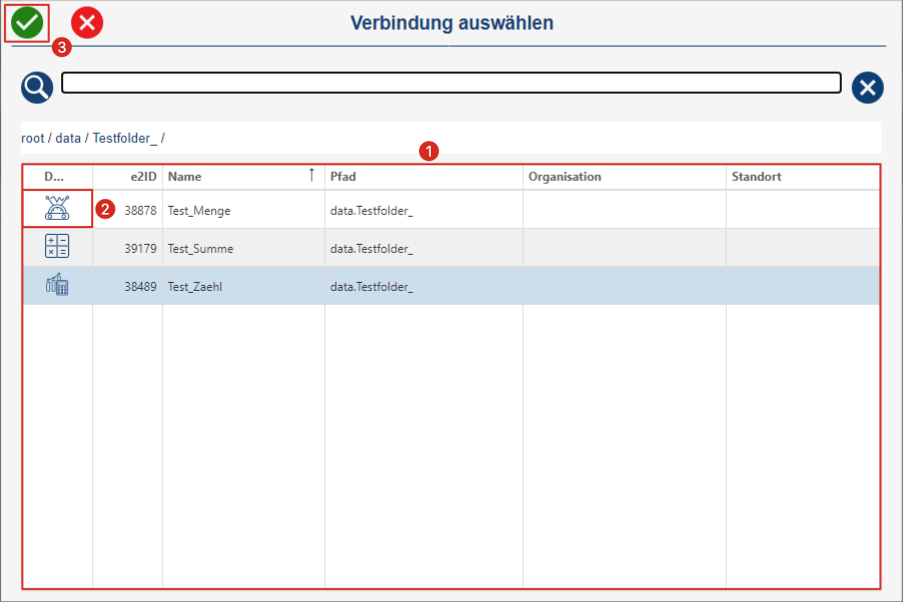This screenshot has width=903, height=602.
Task: Go to the data folder breadcrumb
Action: pos(68,138)
